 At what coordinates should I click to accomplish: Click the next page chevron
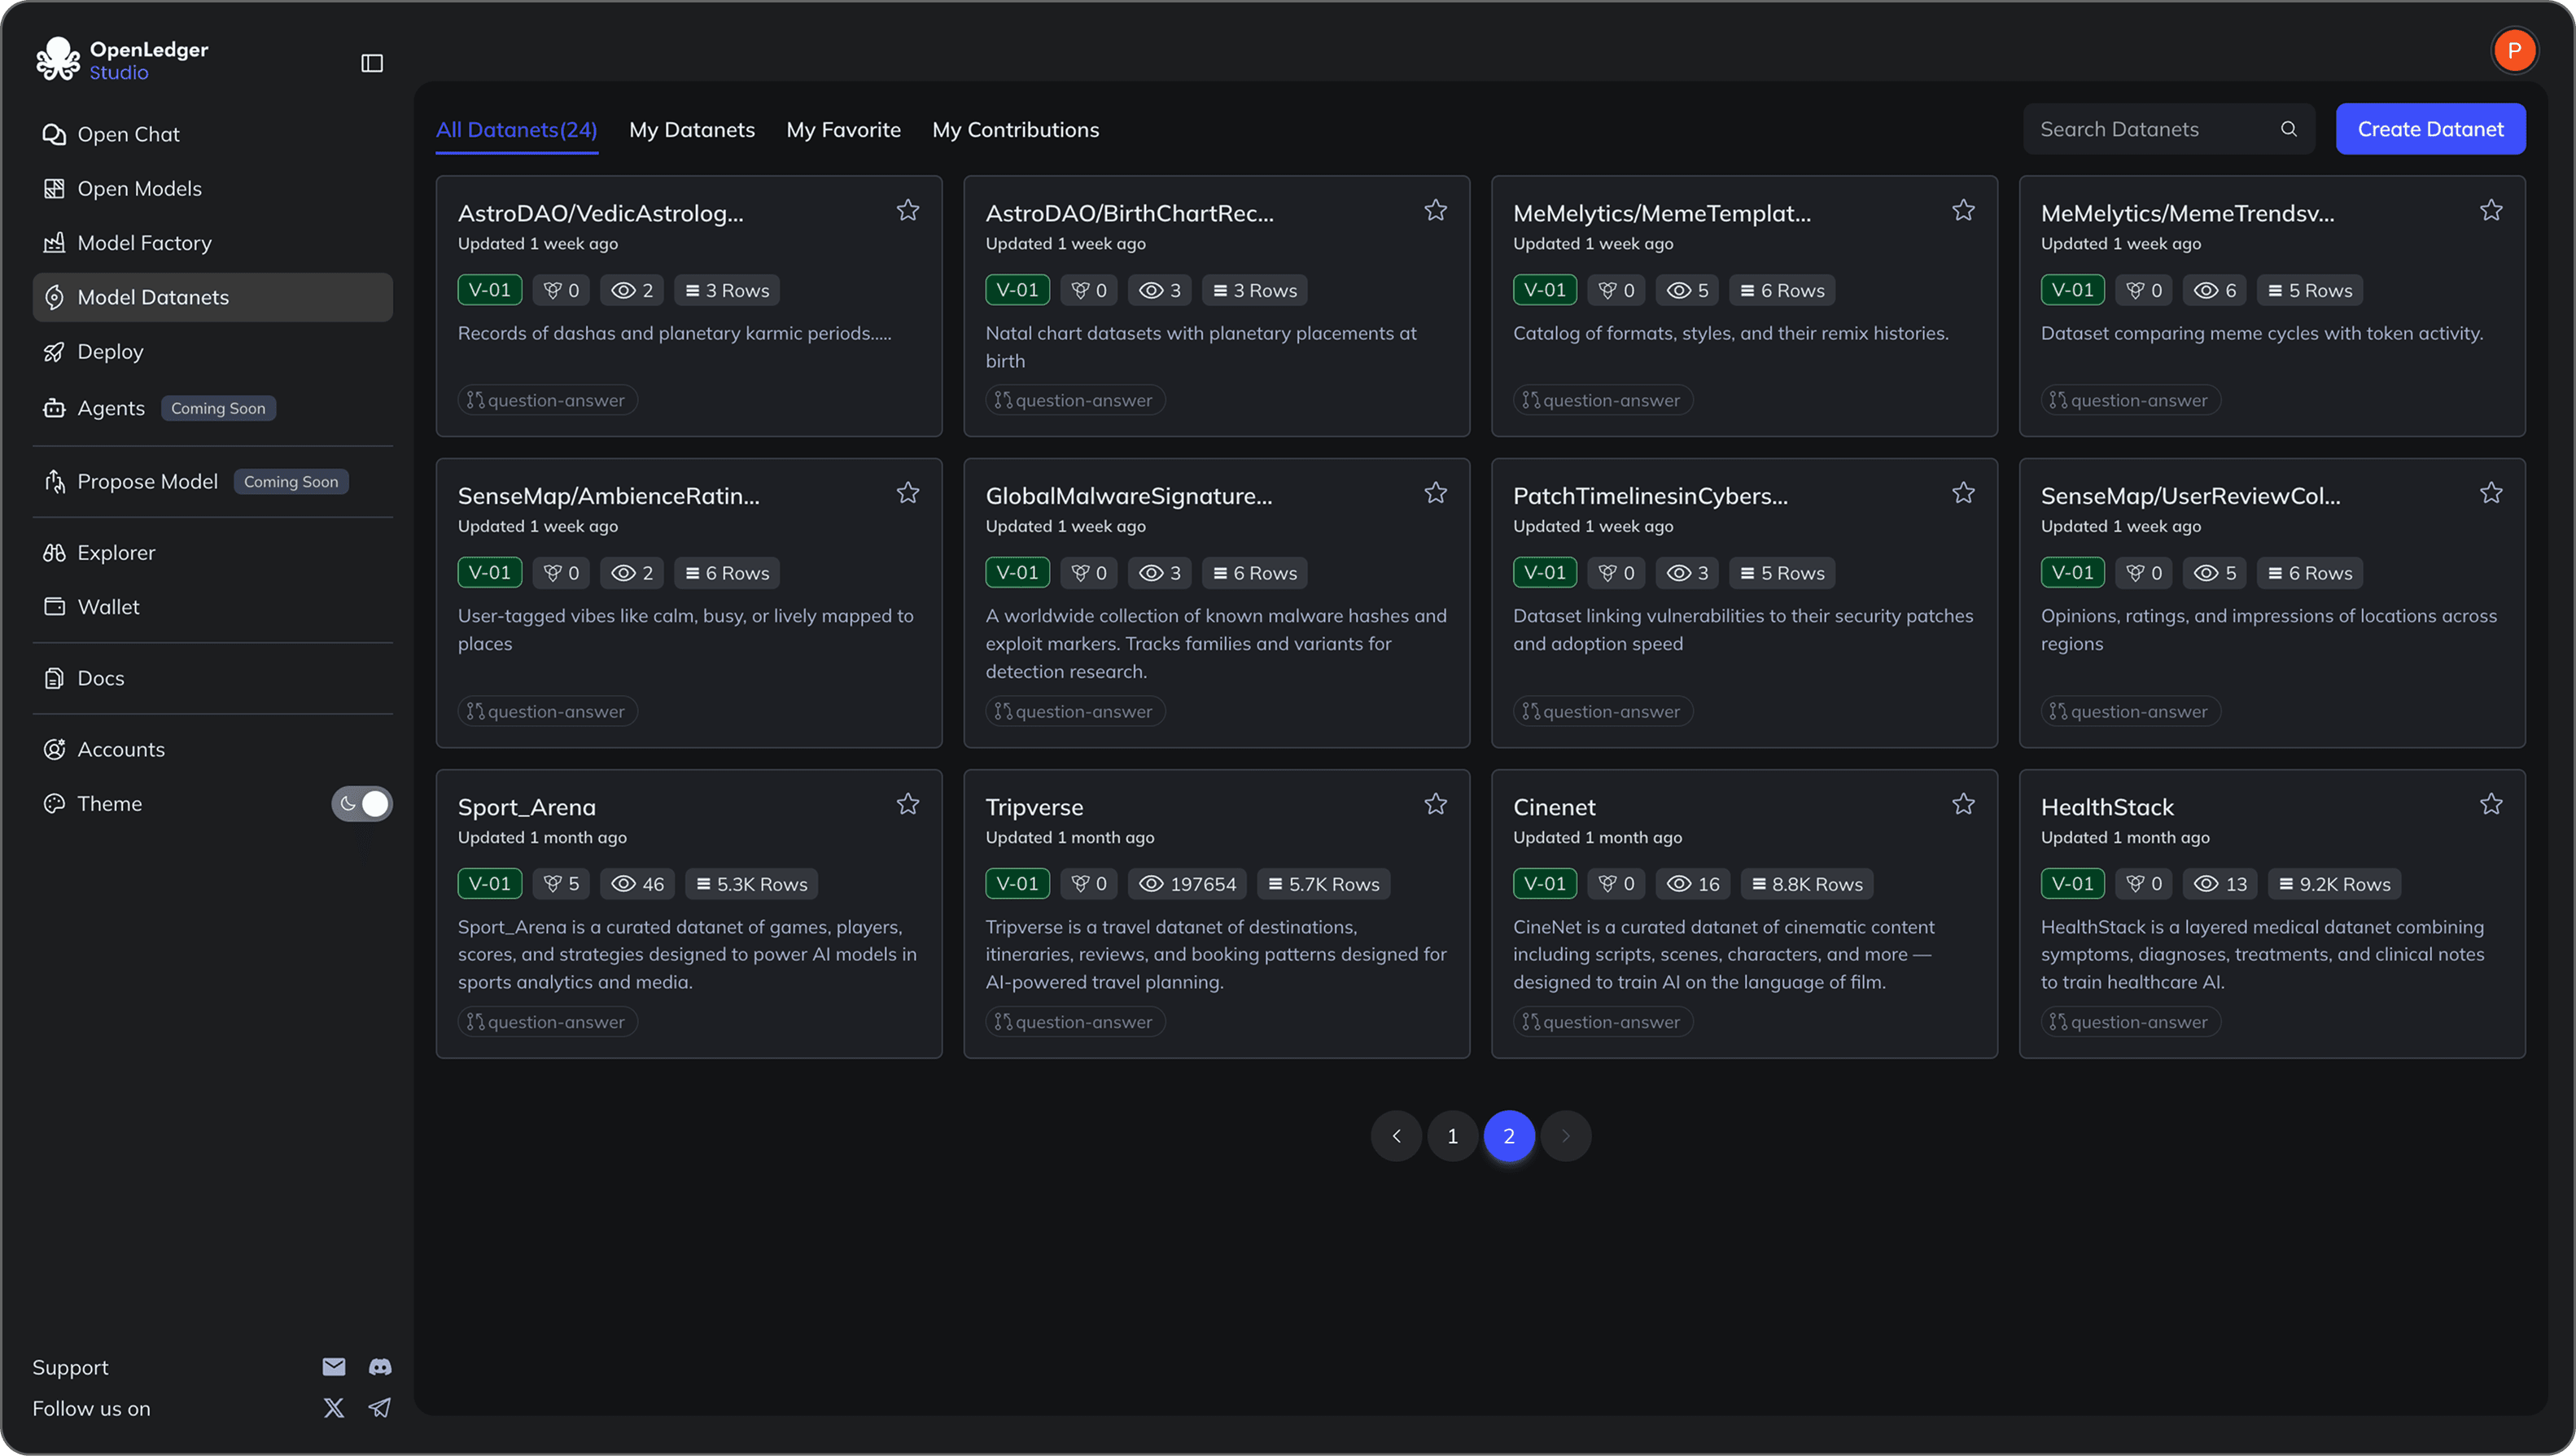coord(1565,1135)
